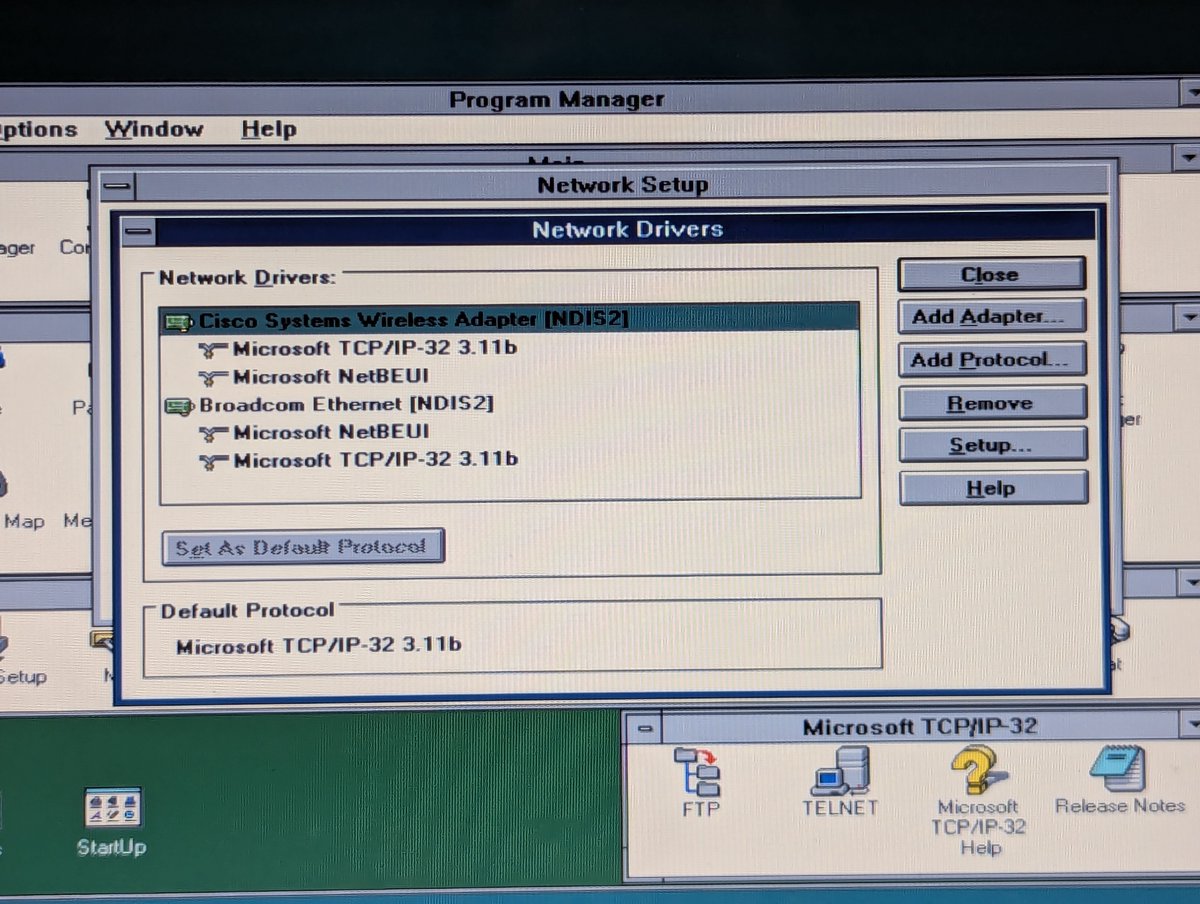Image resolution: width=1200 pixels, height=904 pixels.
Task: Open the Window menu in Program Manager
Action: click(x=154, y=129)
